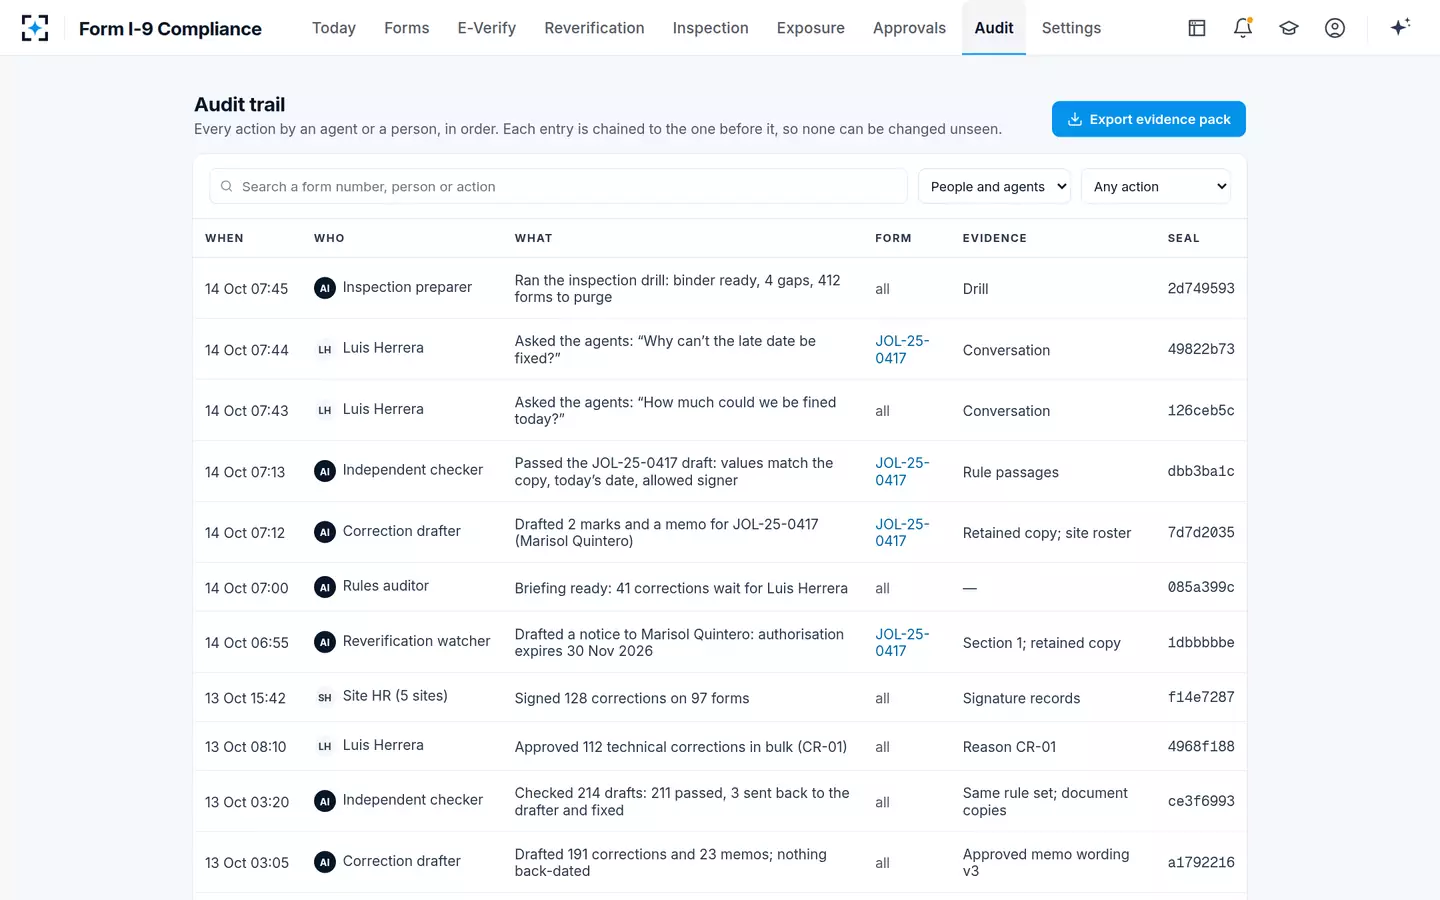Open the Approvals tab
Image resolution: width=1440 pixels, height=900 pixels.
[x=909, y=28]
